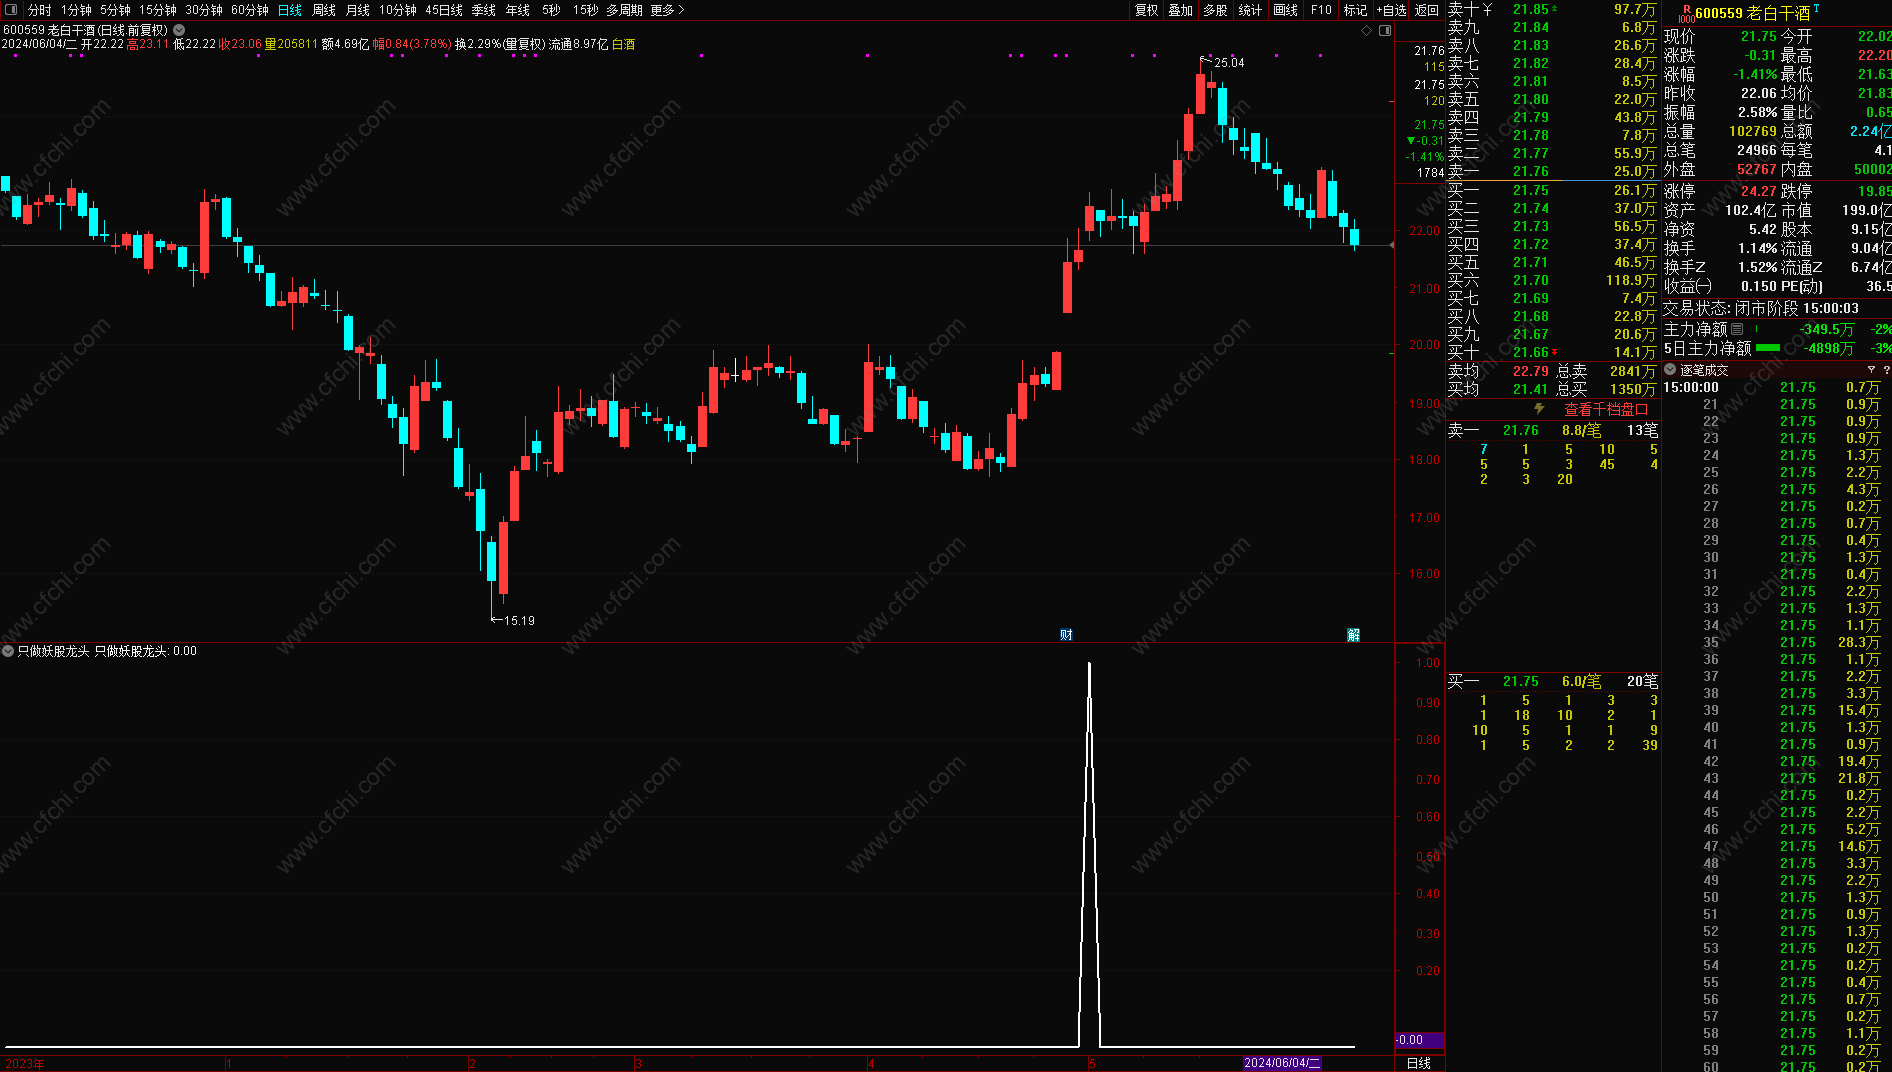1892x1072 pixels.
Task: Select the 季线 quarterly chart tab
Action: [x=484, y=10]
